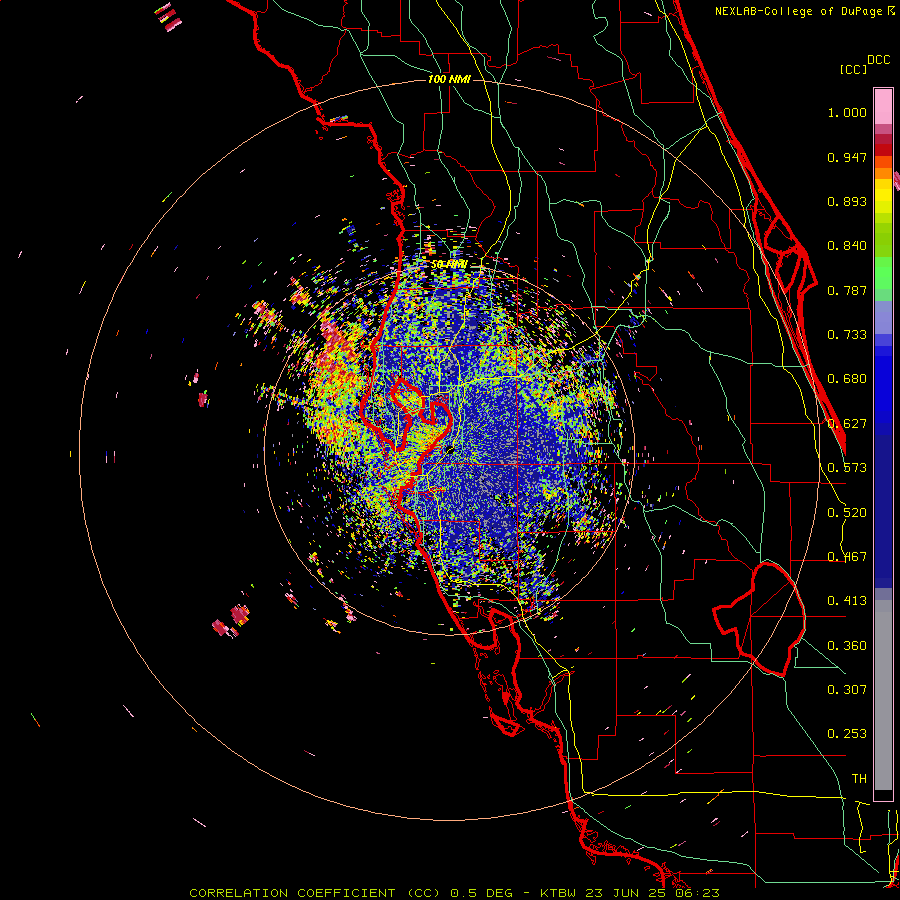Viewport: 900px width, 900px height.
Task: Click the NEXLAB-College of DuPage credit text
Action: point(799,11)
